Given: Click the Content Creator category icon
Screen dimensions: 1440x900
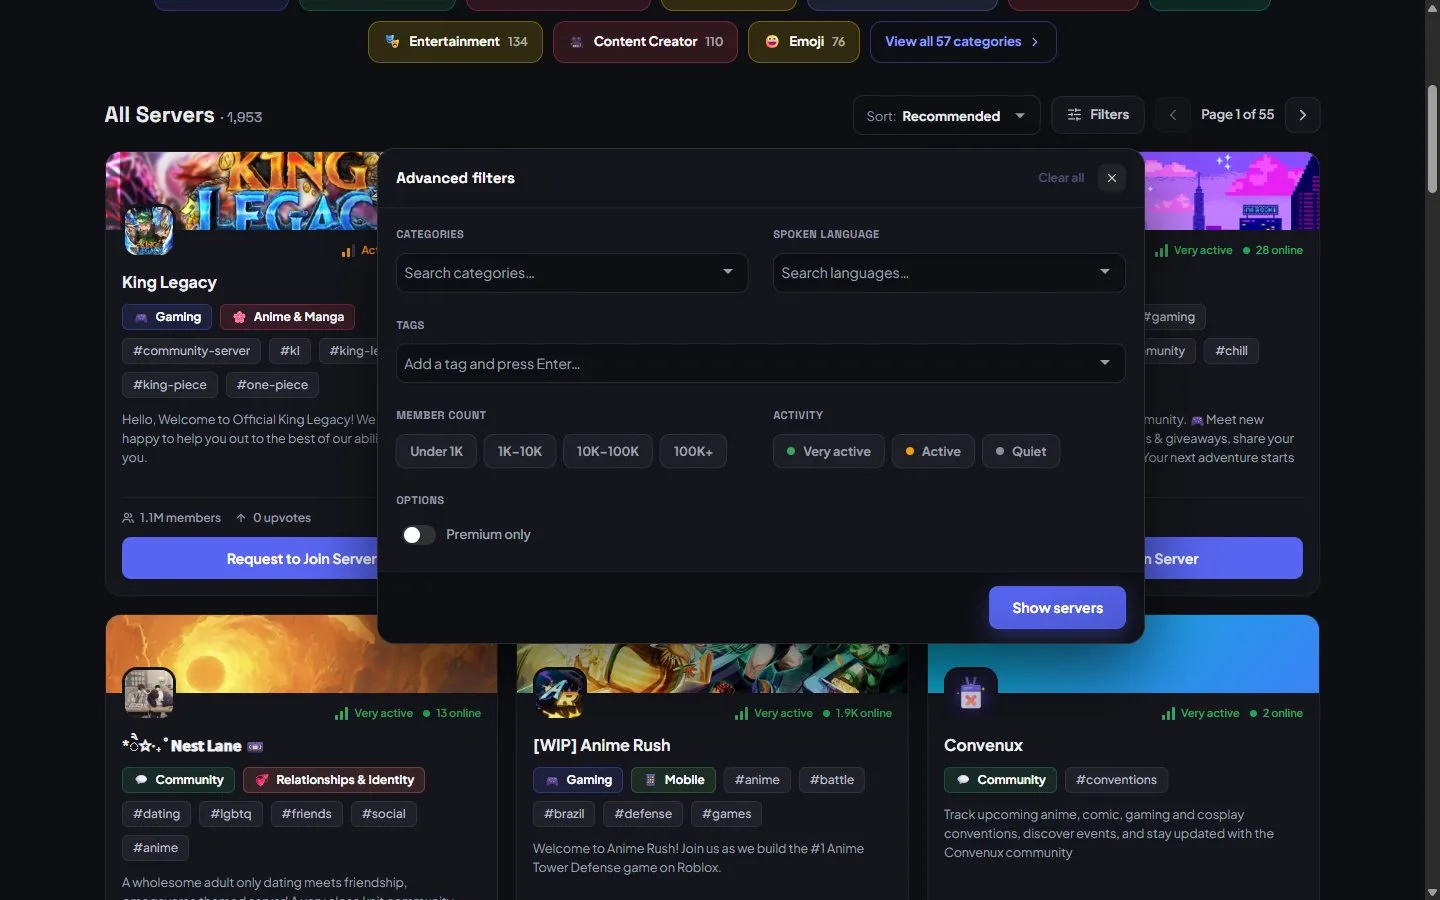Looking at the screenshot, I should 576,42.
